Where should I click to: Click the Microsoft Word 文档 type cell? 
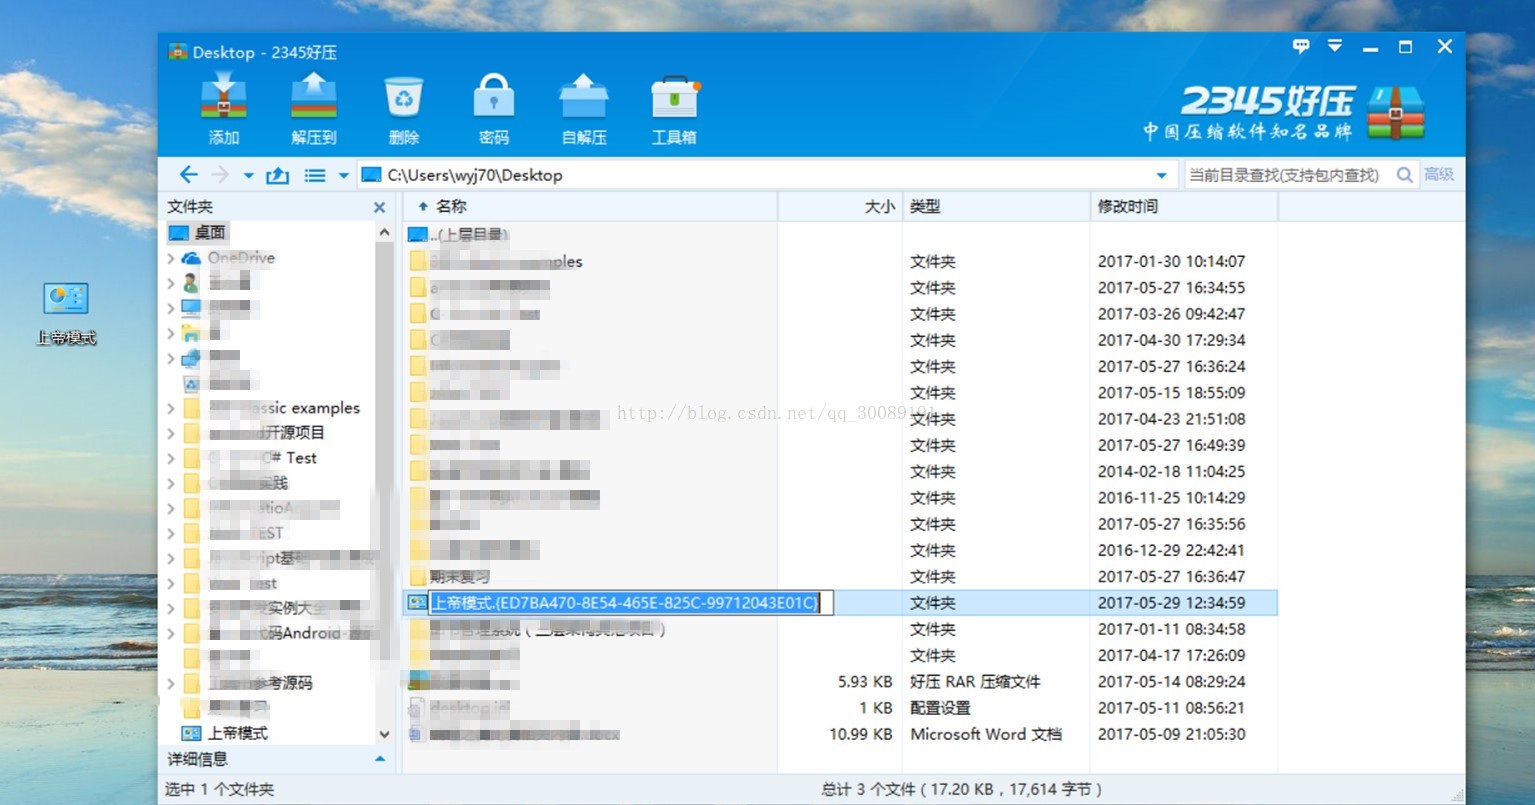986,734
